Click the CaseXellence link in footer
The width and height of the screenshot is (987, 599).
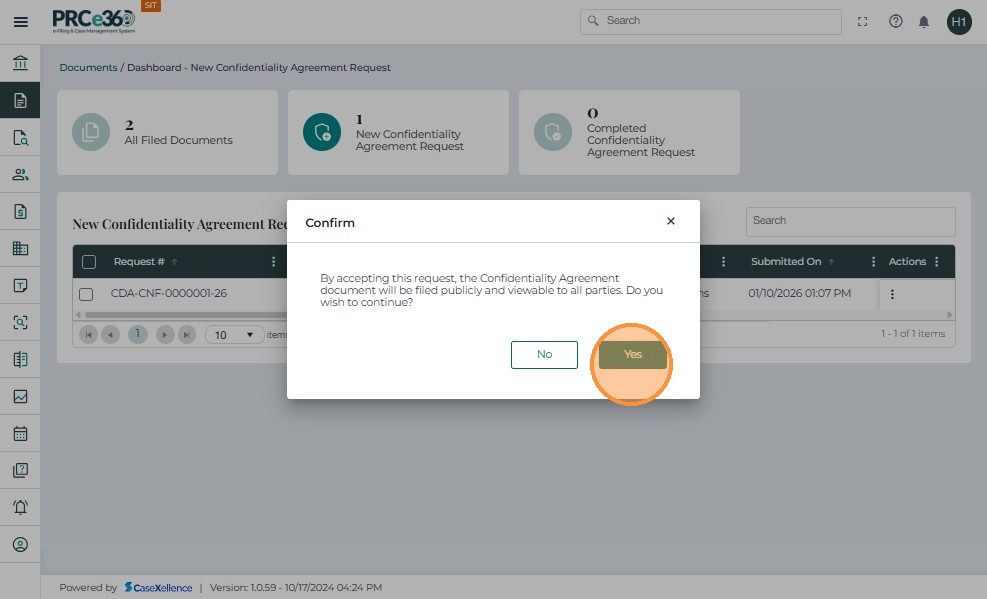pyautogui.click(x=159, y=588)
